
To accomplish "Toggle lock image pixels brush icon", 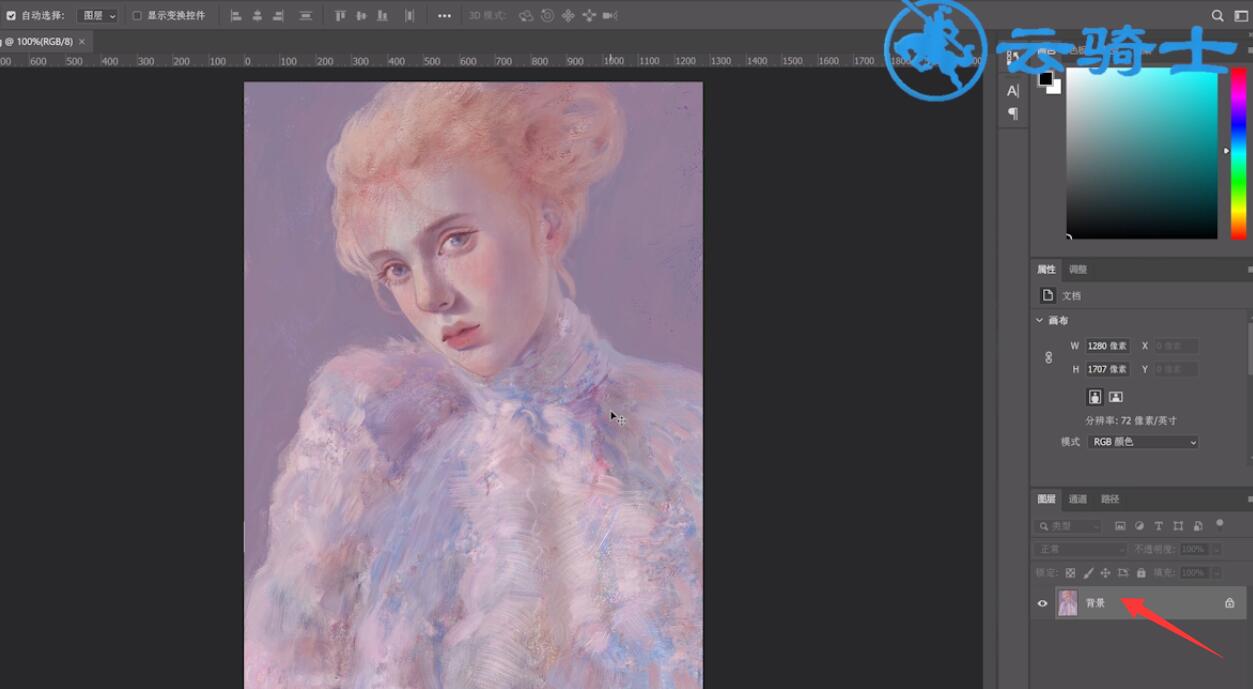I will (1088, 573).
